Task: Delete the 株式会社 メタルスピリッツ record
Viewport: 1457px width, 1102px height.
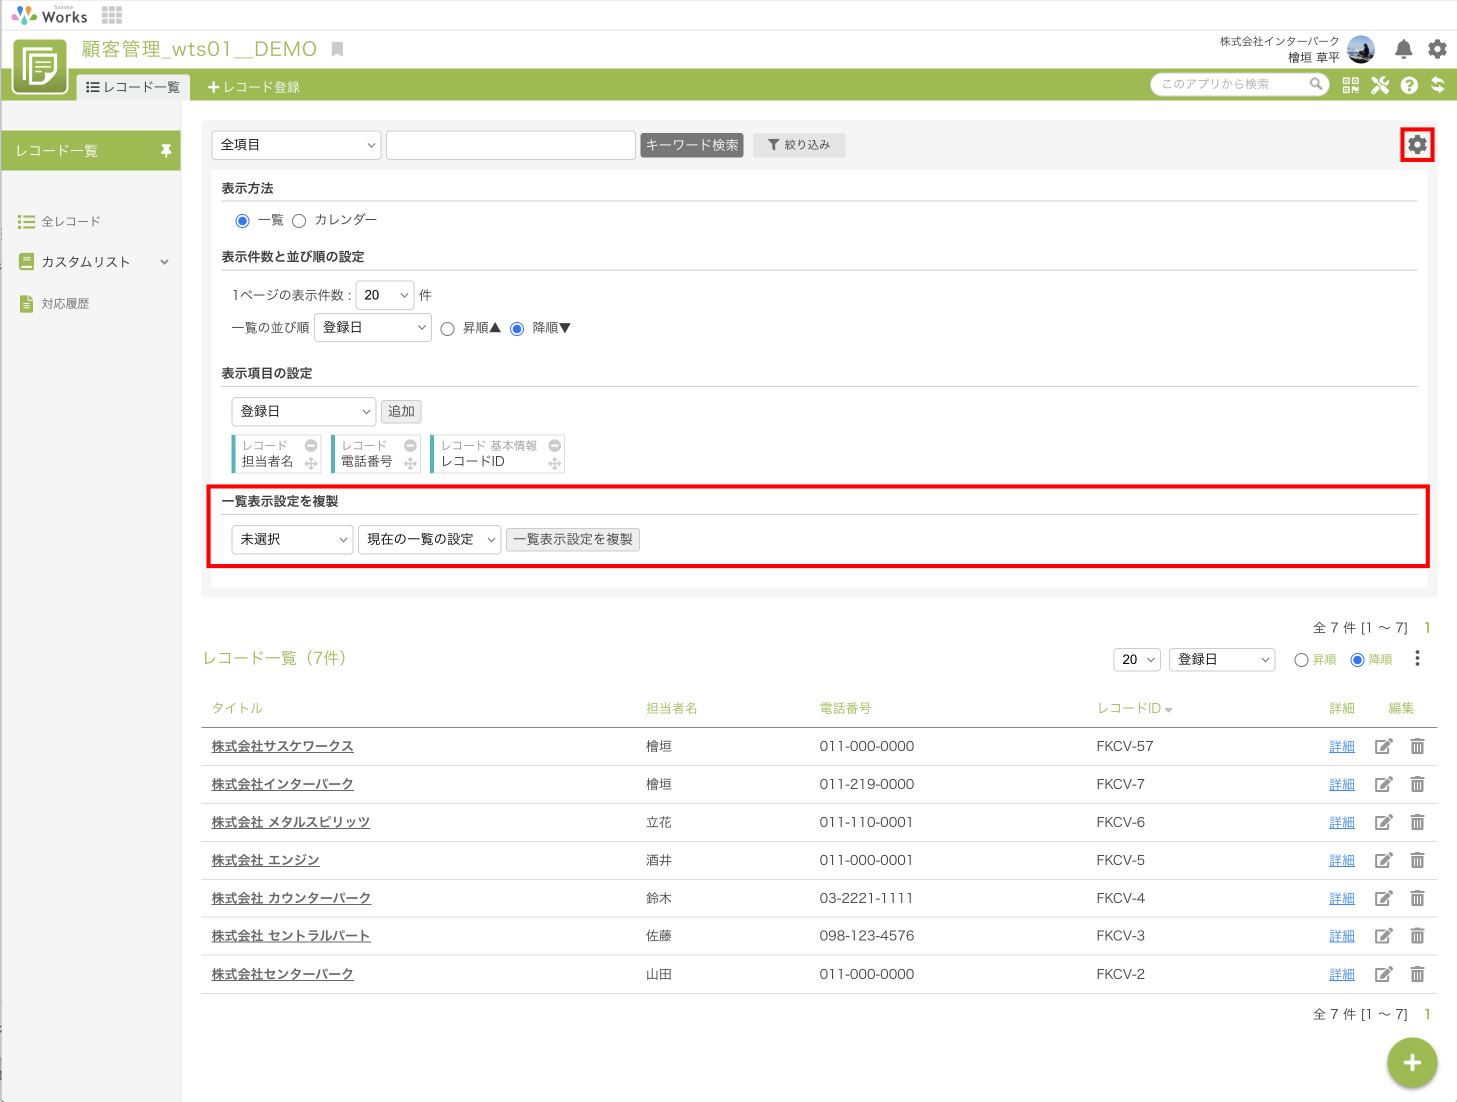Action: (1417, 822)
